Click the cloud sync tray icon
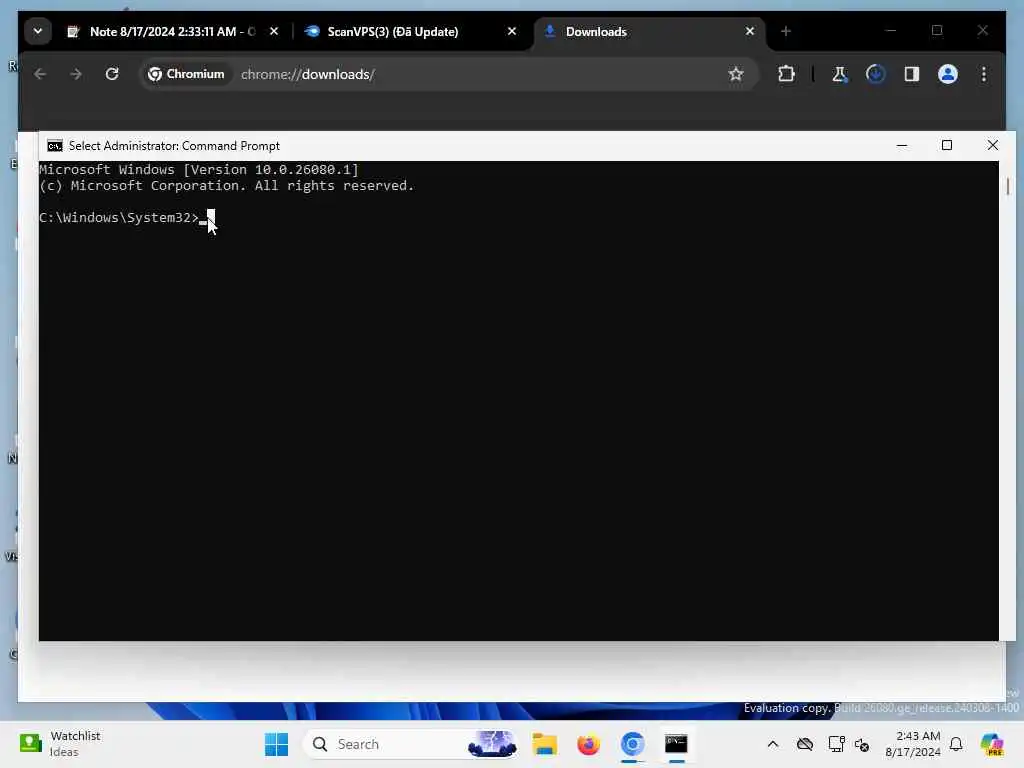Image resolution: width=1024 pixels, height=768 pixels. (805, 744)
